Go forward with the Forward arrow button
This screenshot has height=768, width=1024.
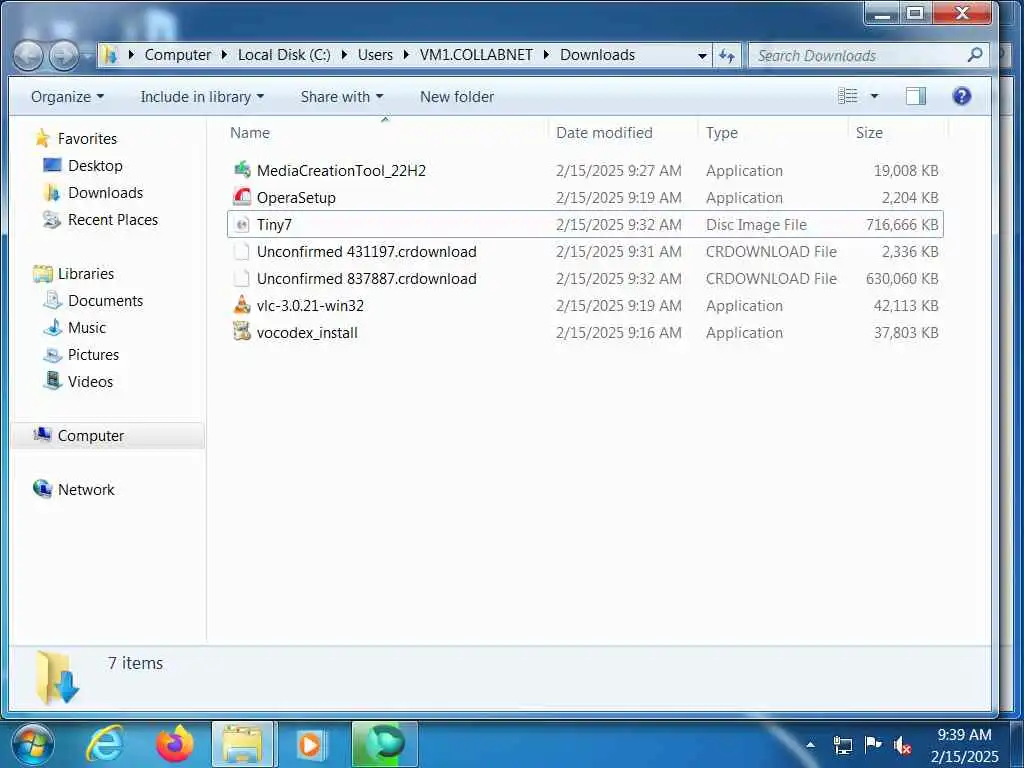click(64, 56)
